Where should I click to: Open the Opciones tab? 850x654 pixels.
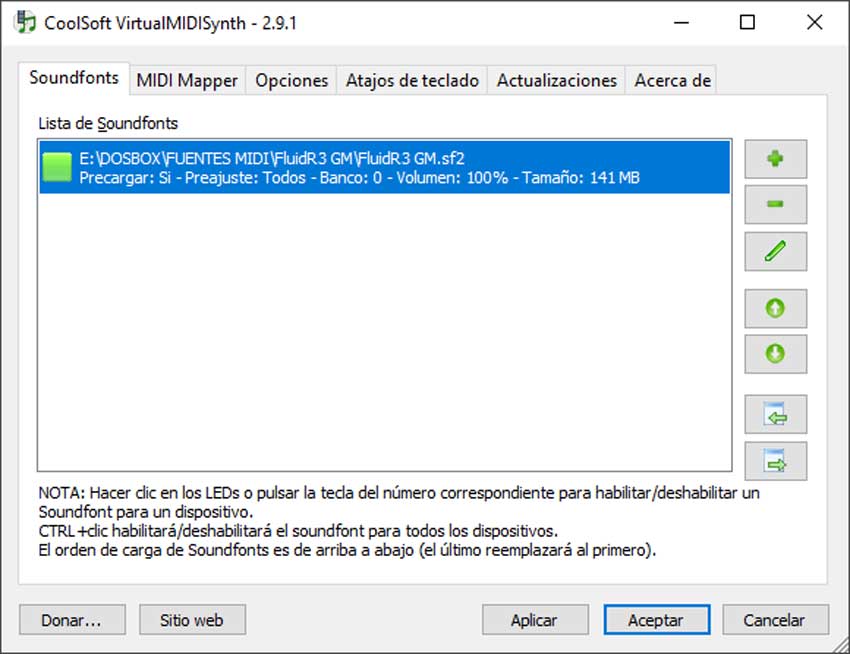[x=292, y=80]
